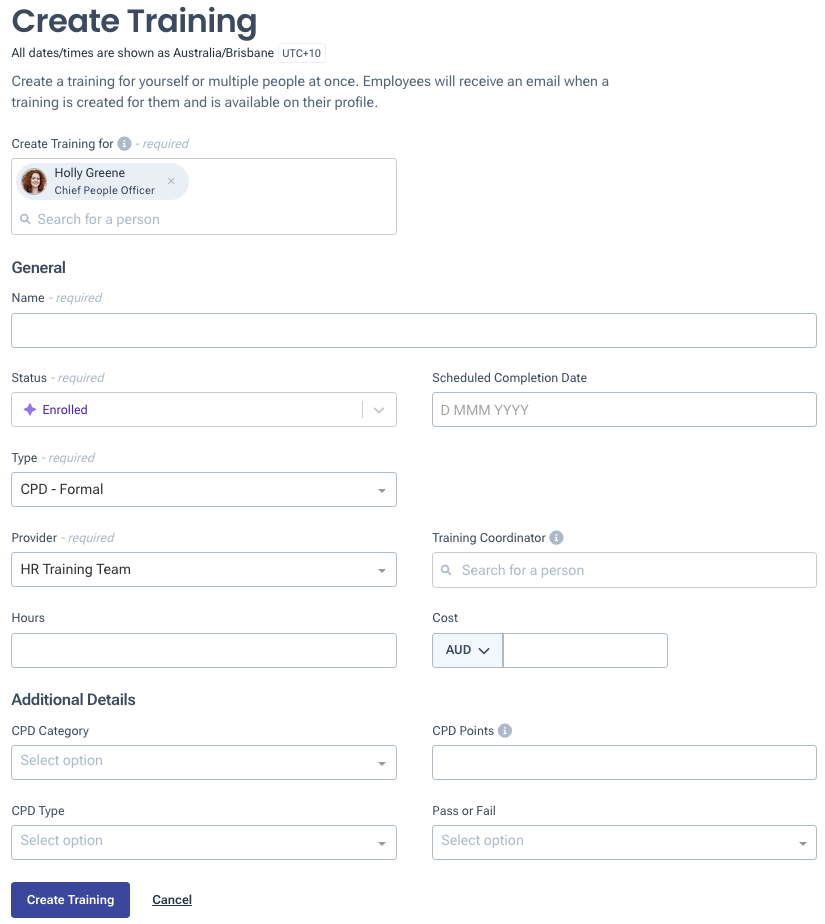This screenshot has width=825, height=924.
Task: Click the info icon beside Create Training for
Action: [124, 144]
